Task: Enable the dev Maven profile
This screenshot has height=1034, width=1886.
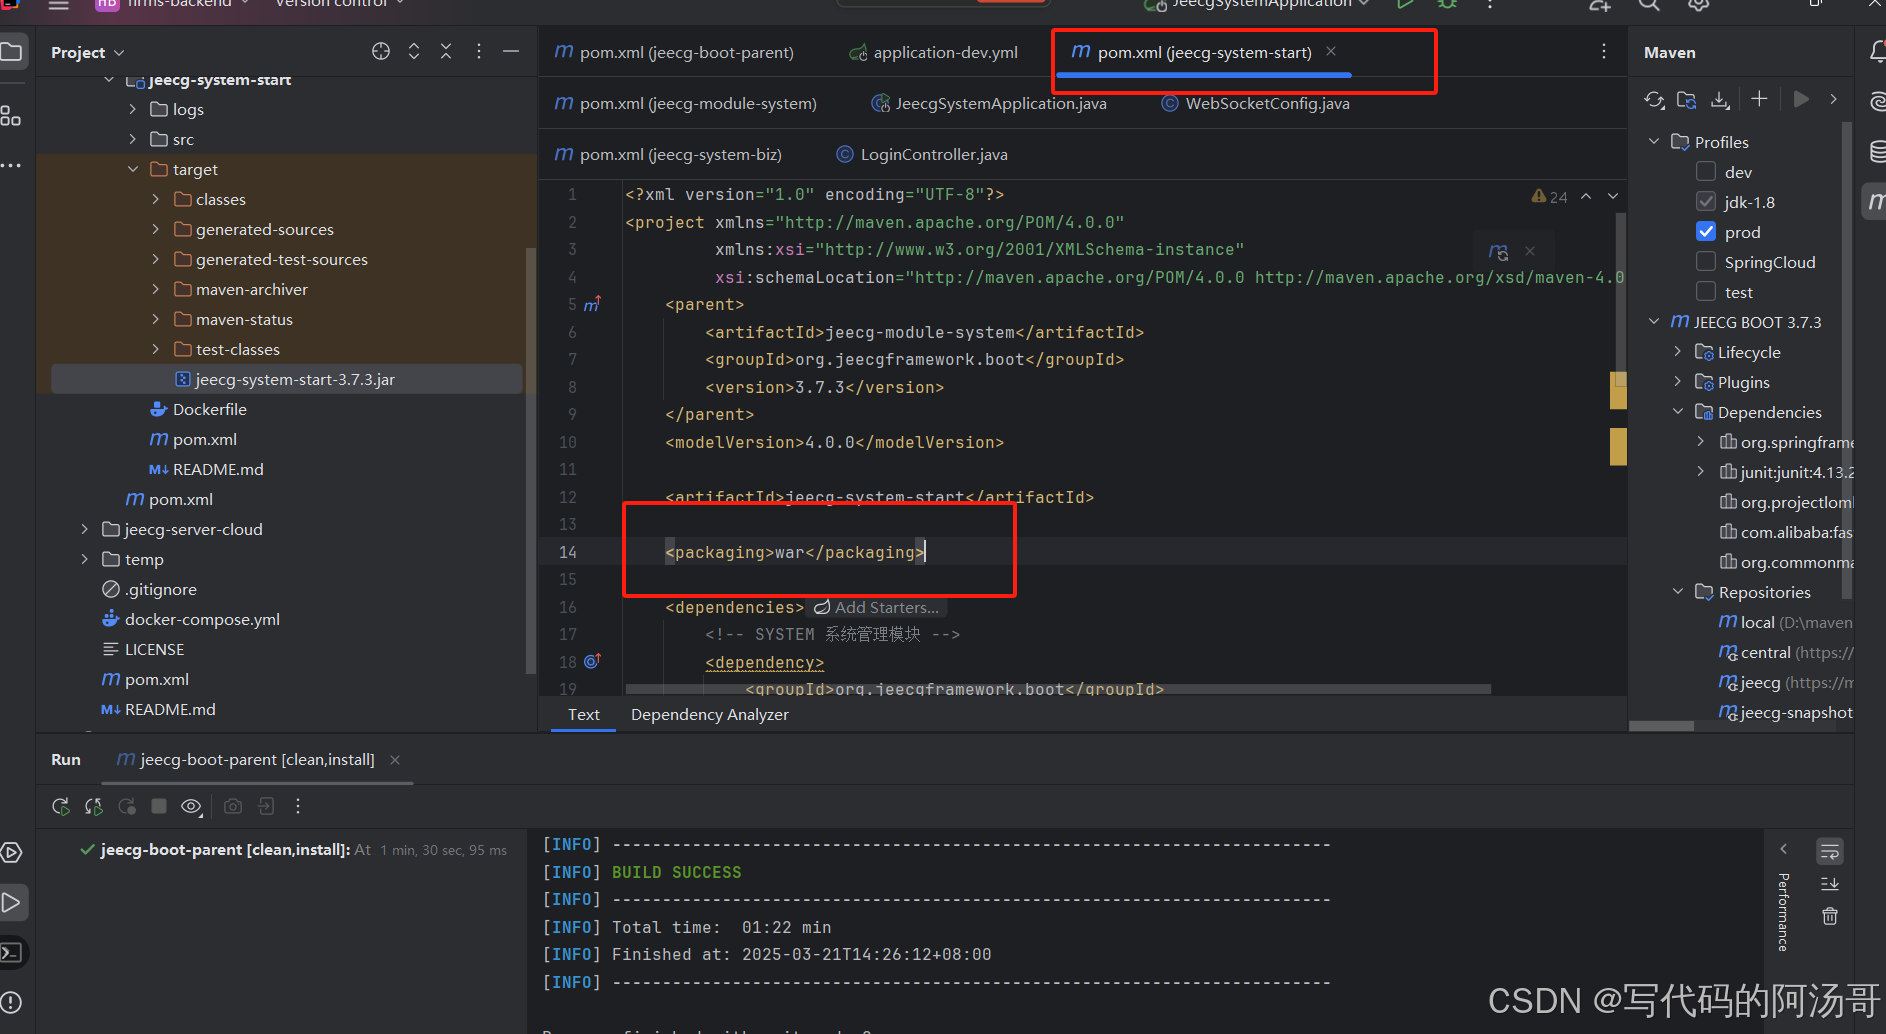Action: [x=1706, y=171]
